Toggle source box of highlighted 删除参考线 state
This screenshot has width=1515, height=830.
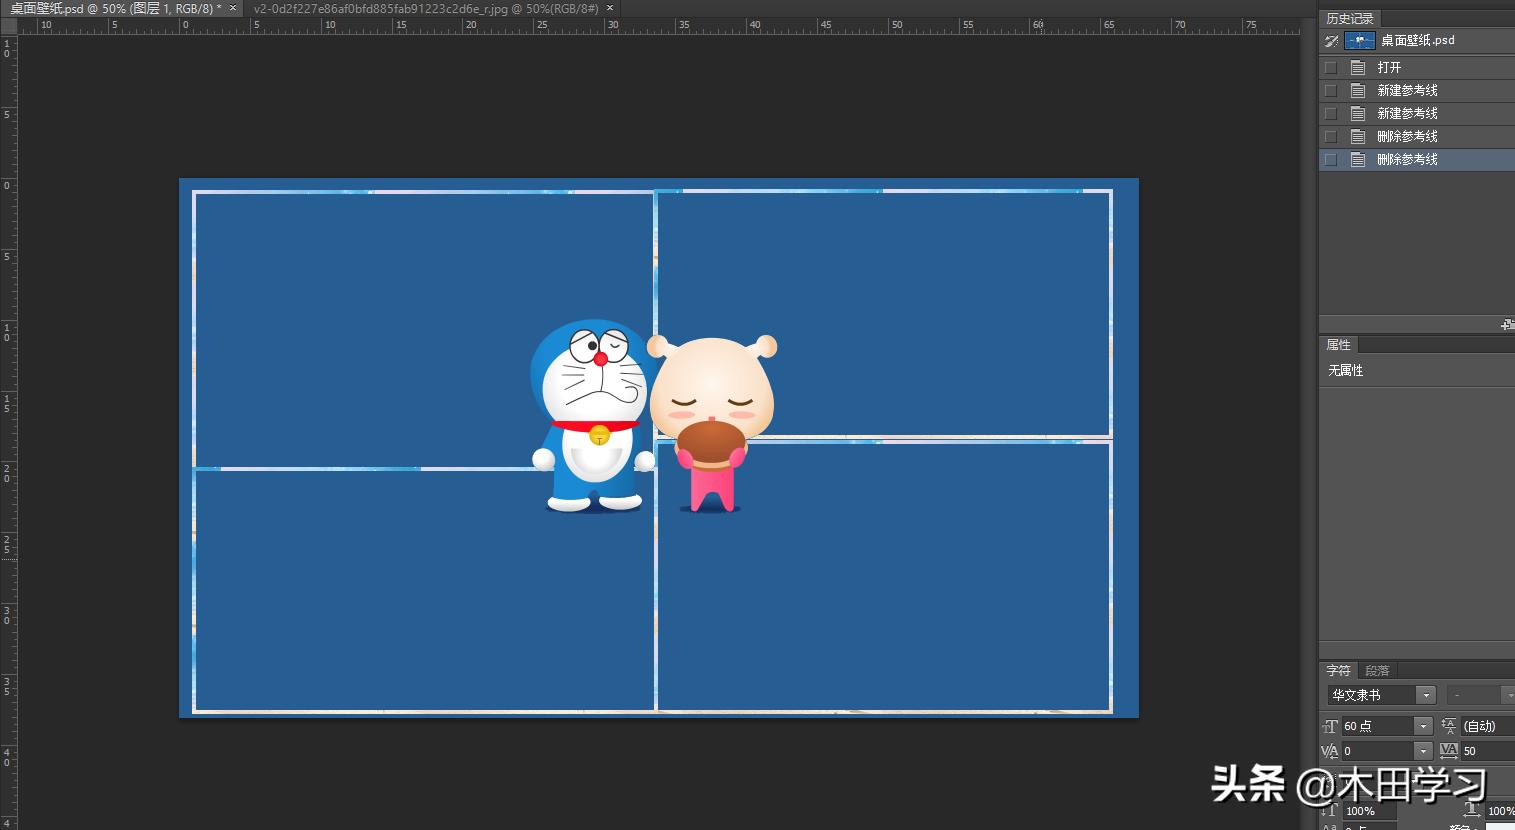click(x=1331, y=160)
